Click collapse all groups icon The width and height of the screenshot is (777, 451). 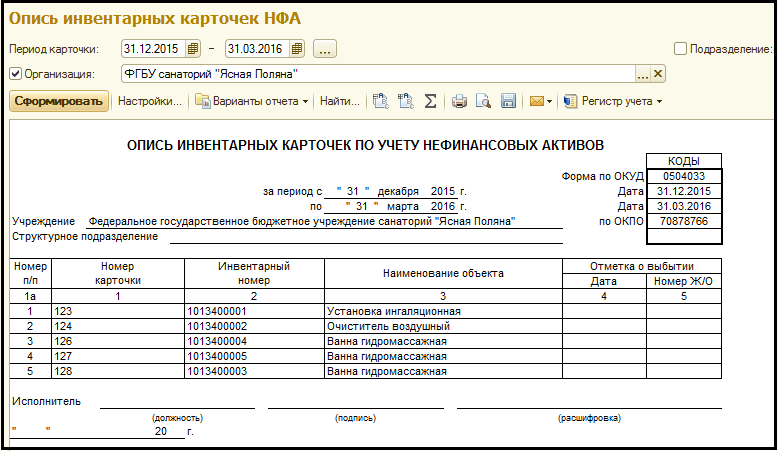pyautogui.click(x=406, y=101)
